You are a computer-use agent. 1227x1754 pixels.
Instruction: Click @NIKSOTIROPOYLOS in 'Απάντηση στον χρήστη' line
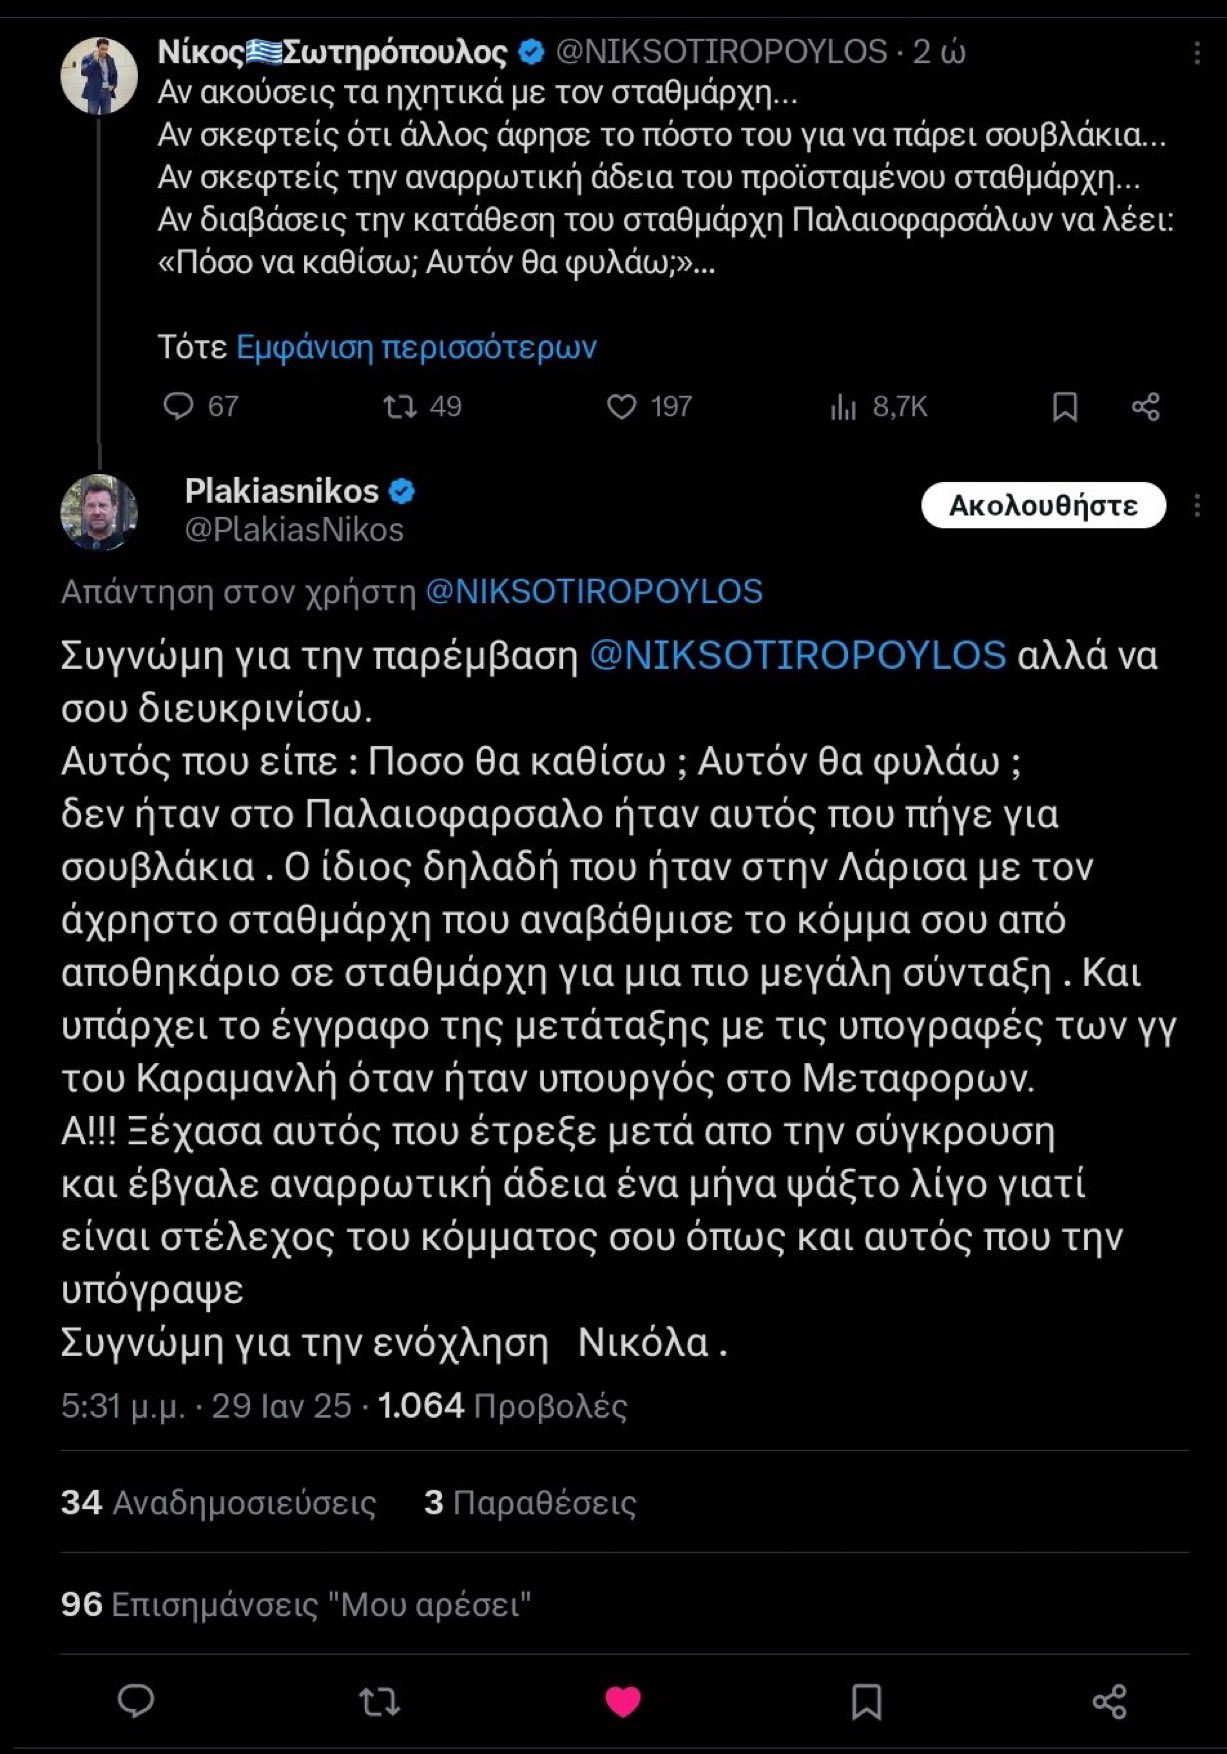[x=594, y=591]
